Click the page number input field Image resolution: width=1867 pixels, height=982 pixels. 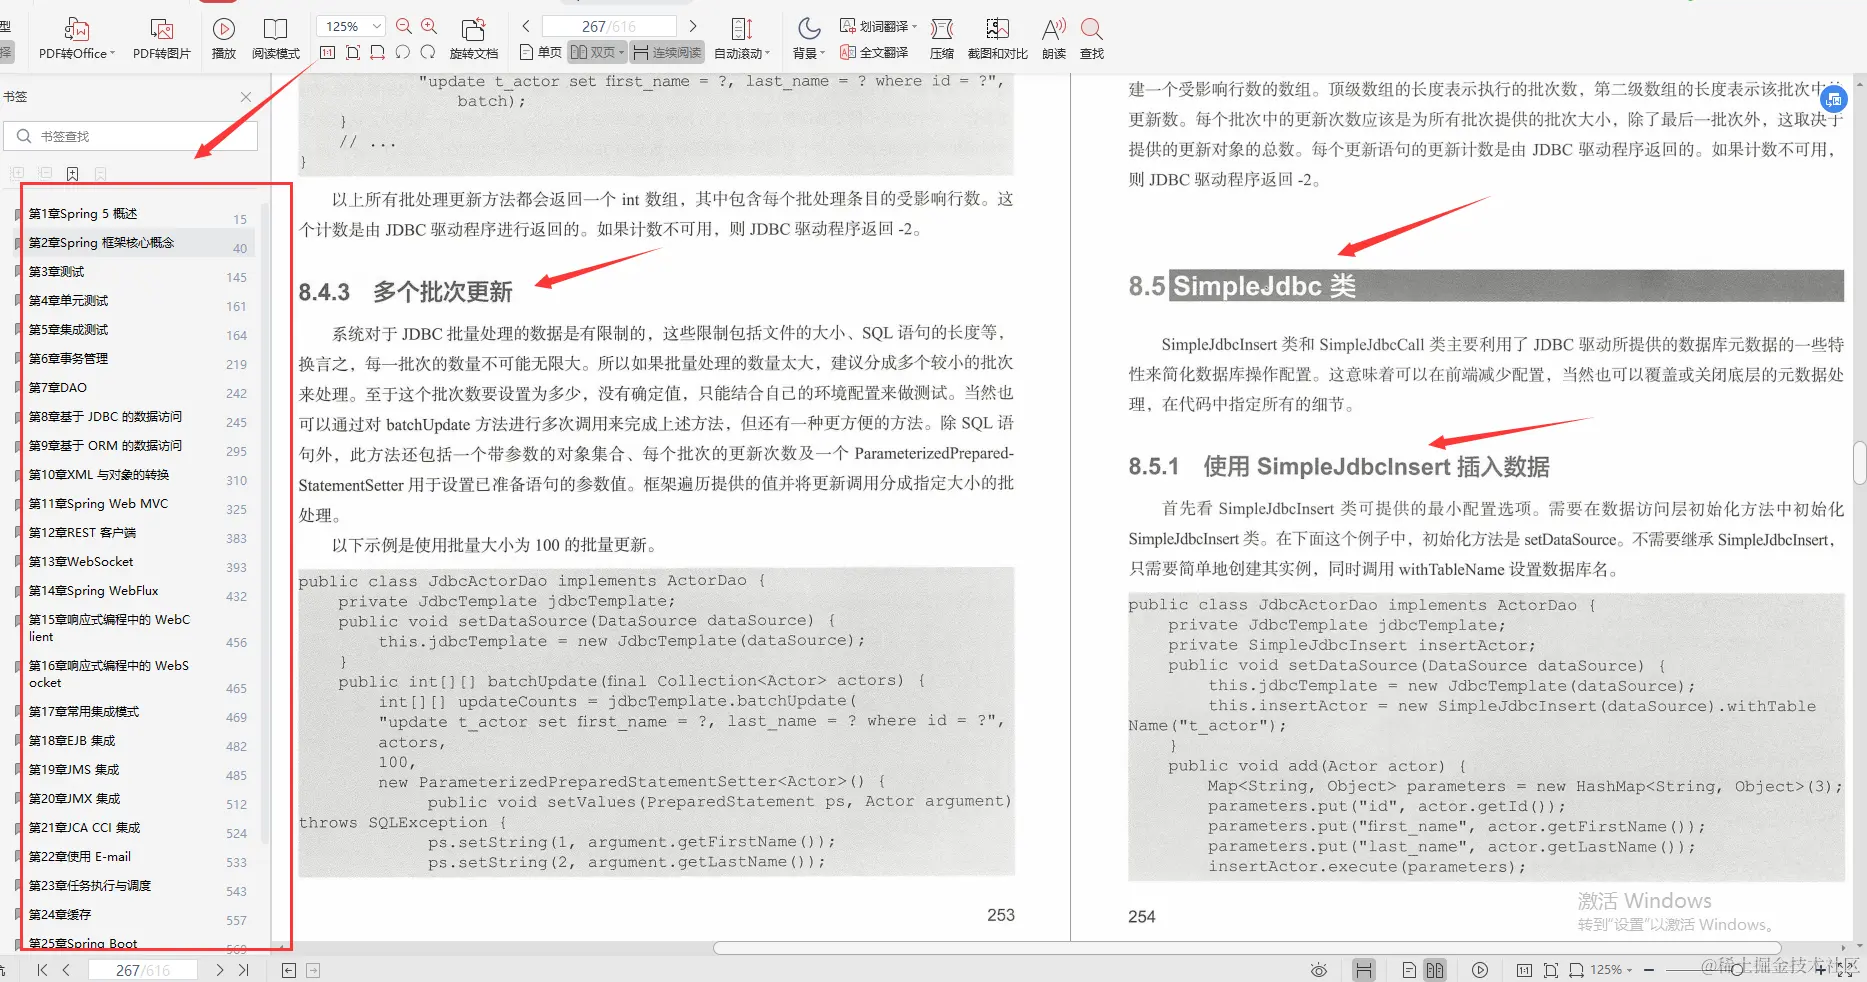tap(608, 25)
